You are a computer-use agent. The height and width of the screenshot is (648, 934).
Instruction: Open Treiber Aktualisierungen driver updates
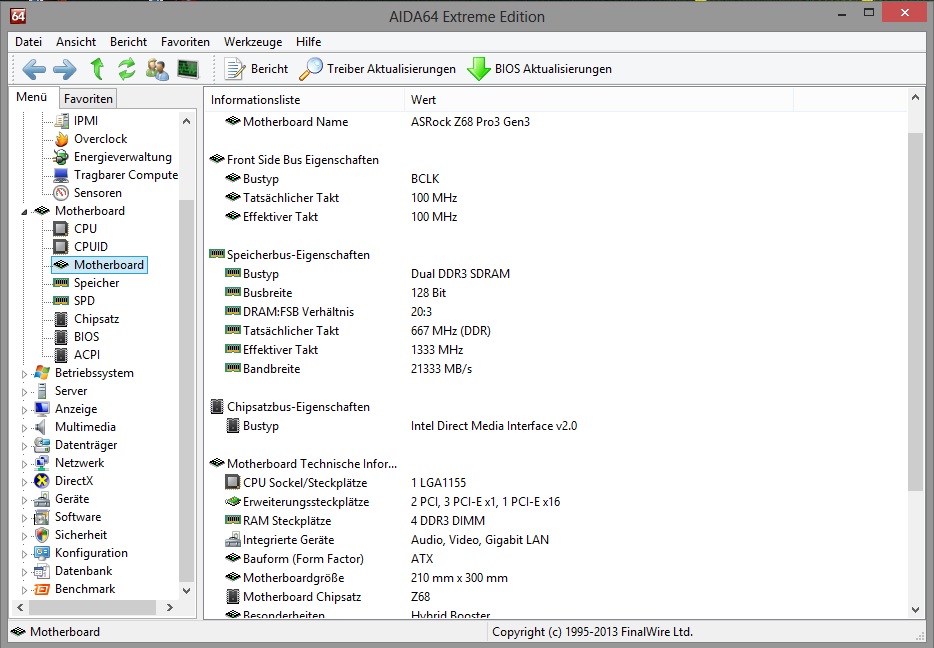378,69
